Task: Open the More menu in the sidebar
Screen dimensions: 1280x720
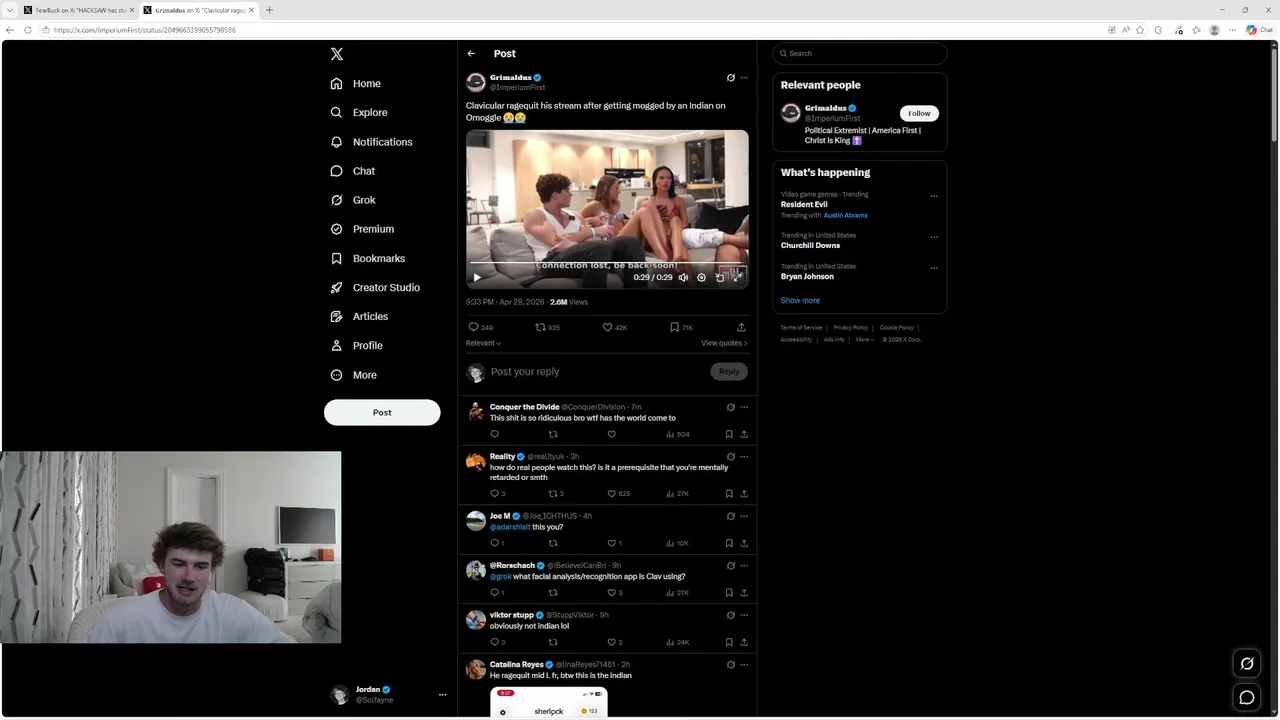Action: 354,375
